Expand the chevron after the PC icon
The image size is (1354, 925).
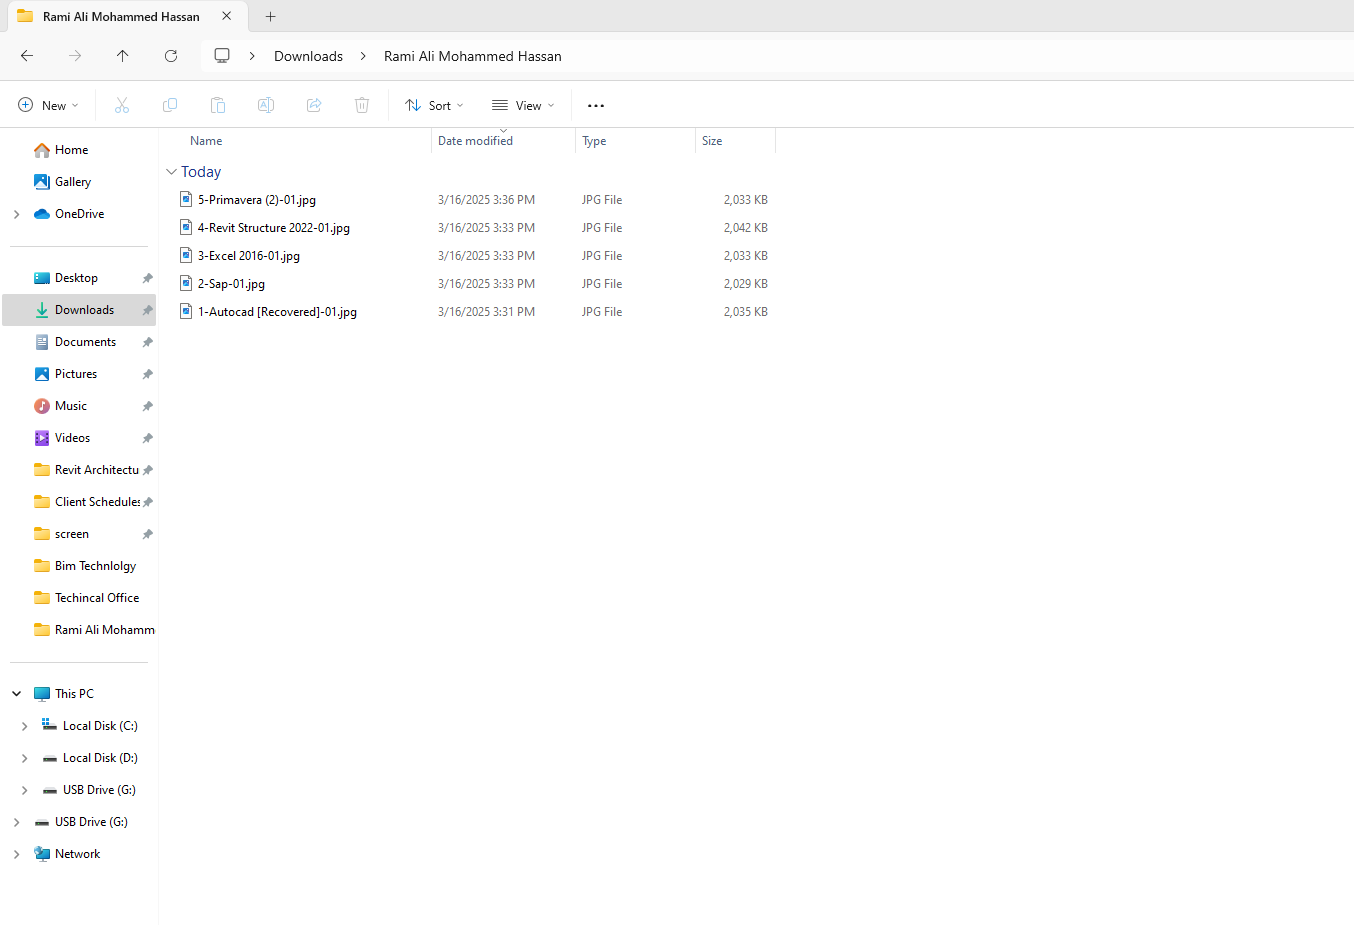(252, 56)
